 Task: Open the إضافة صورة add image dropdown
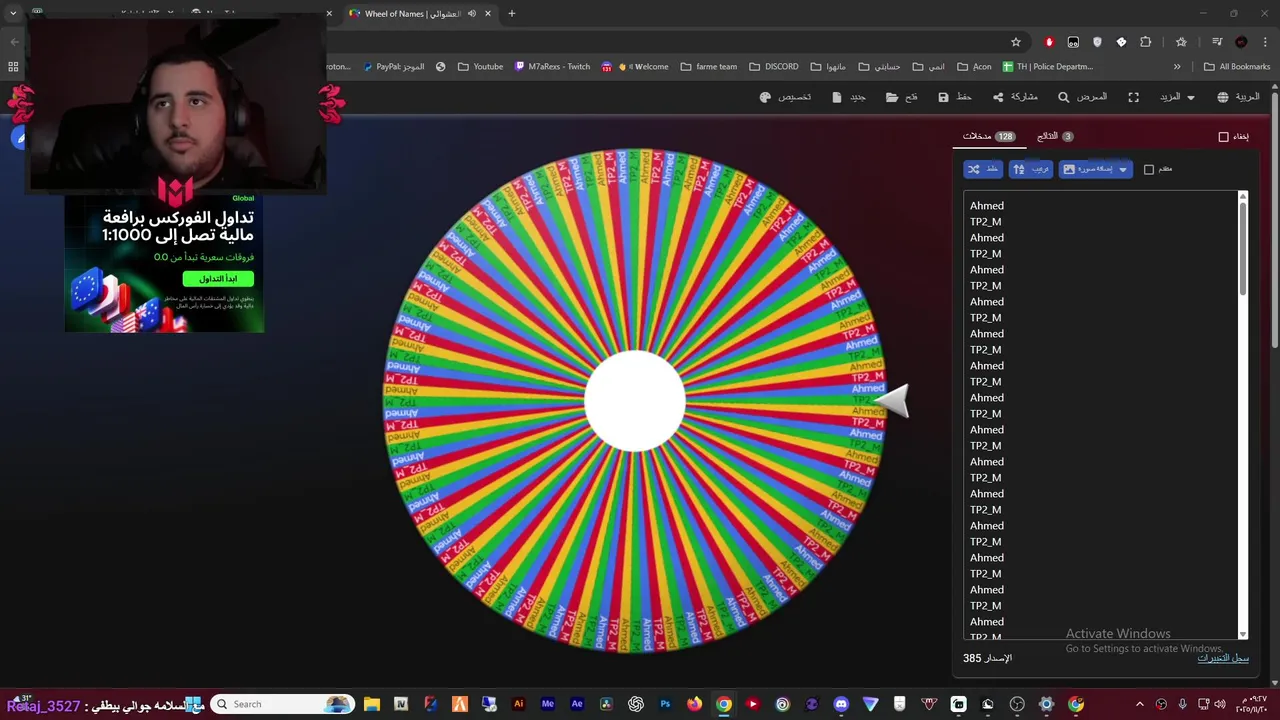pyautogui.click(x=1096, y=169)
